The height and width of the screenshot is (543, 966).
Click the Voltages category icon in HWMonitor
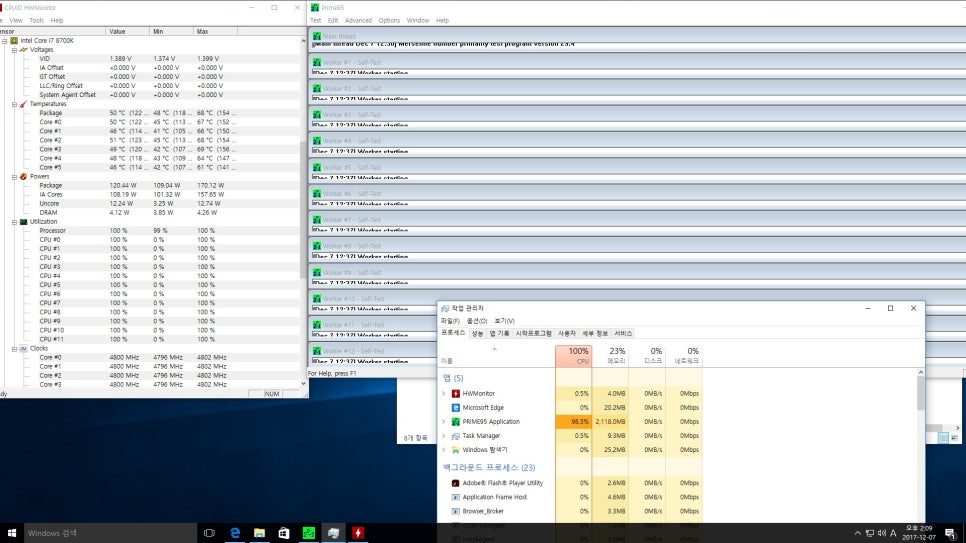click(23, 49)
